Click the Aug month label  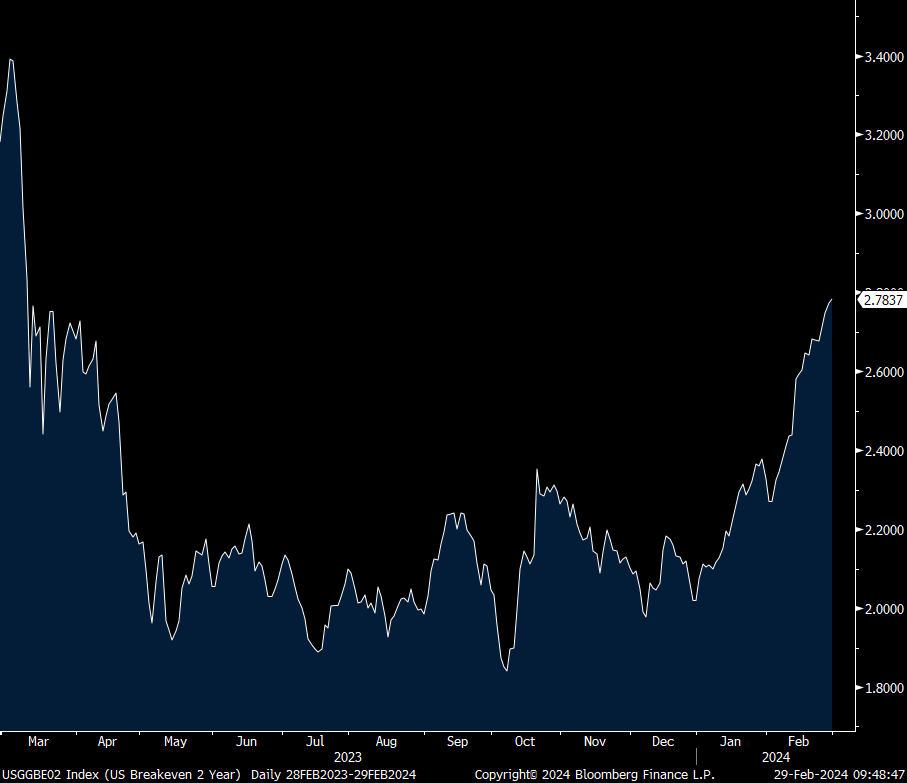click(386, 741)
